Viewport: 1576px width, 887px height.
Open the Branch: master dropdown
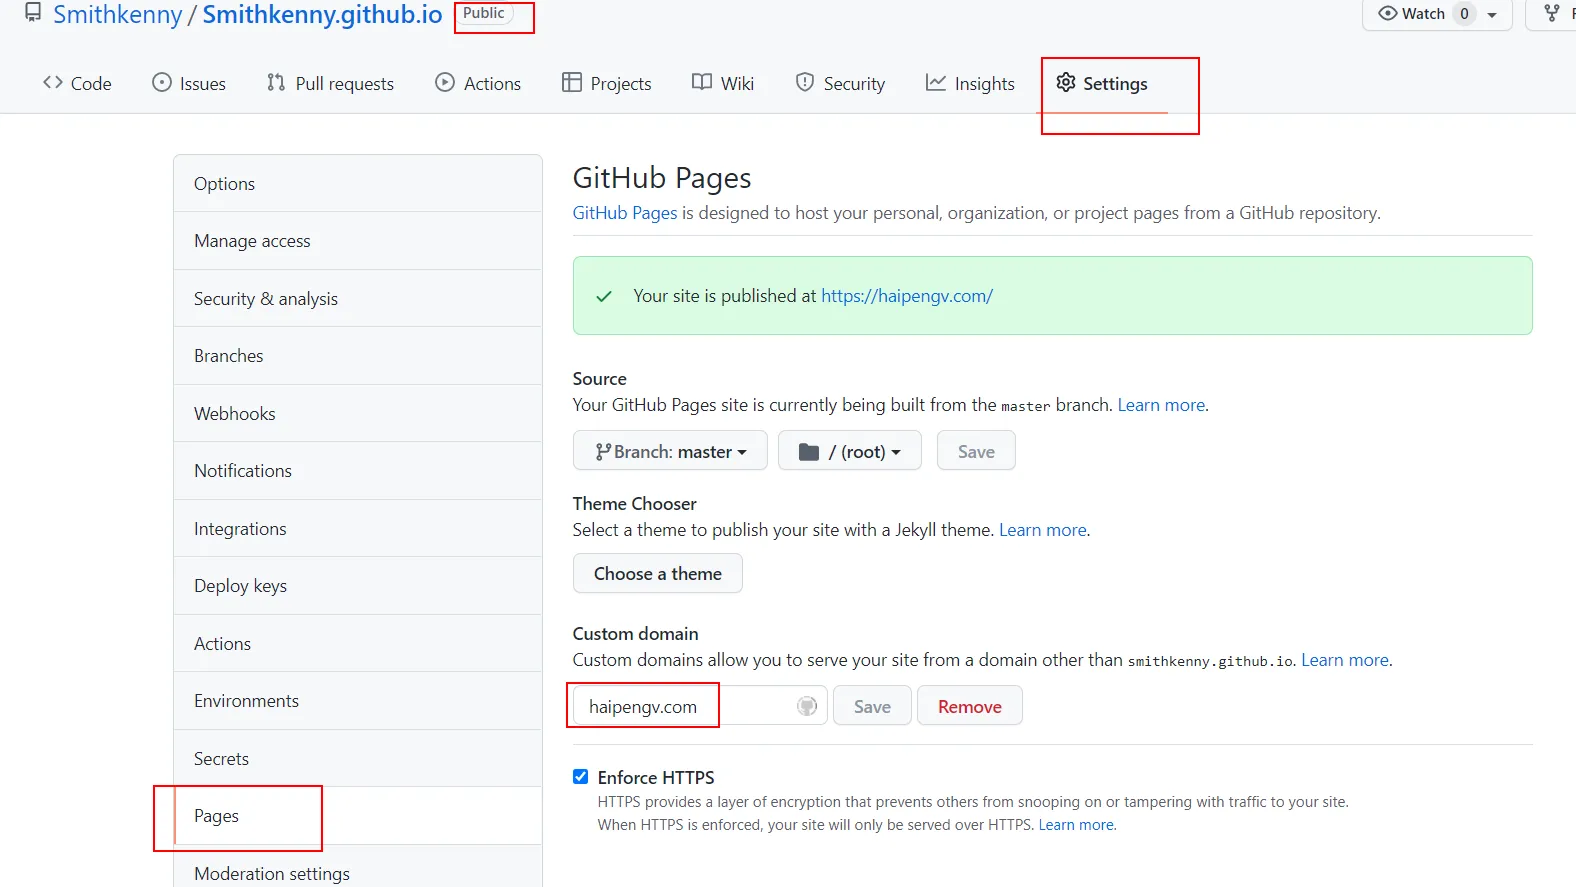(x=670, y=451)
